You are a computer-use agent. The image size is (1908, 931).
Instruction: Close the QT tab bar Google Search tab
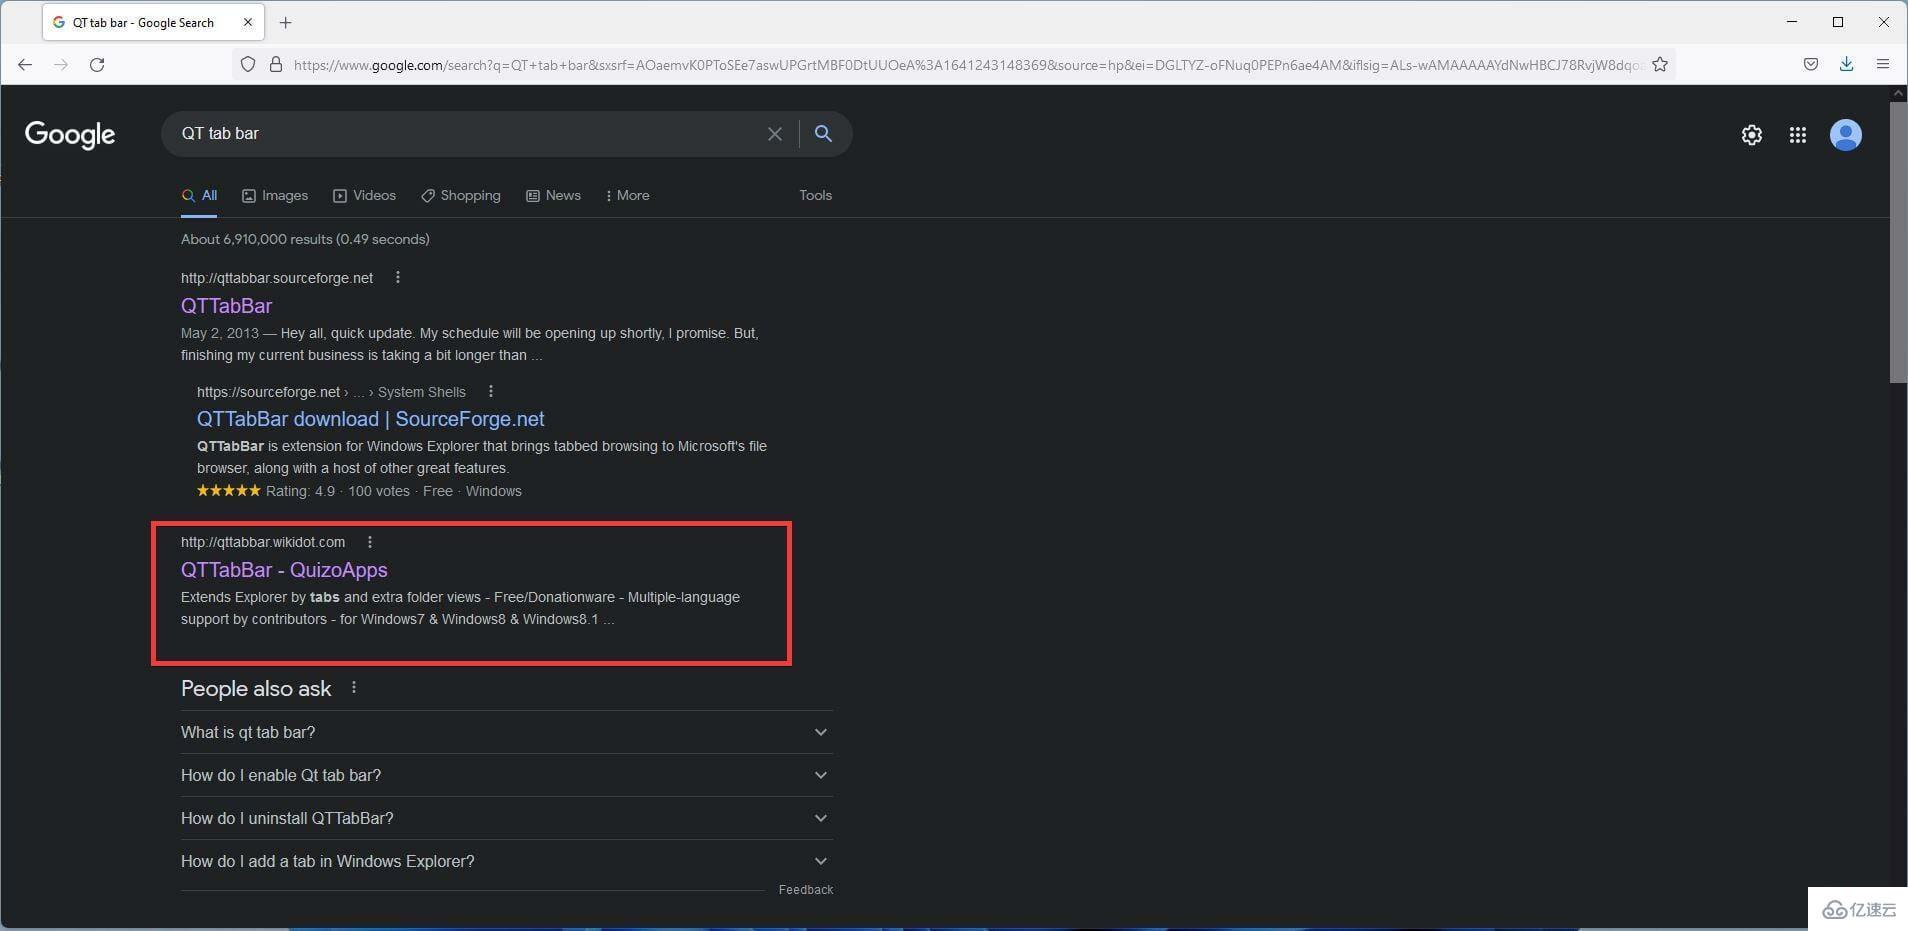248,22
